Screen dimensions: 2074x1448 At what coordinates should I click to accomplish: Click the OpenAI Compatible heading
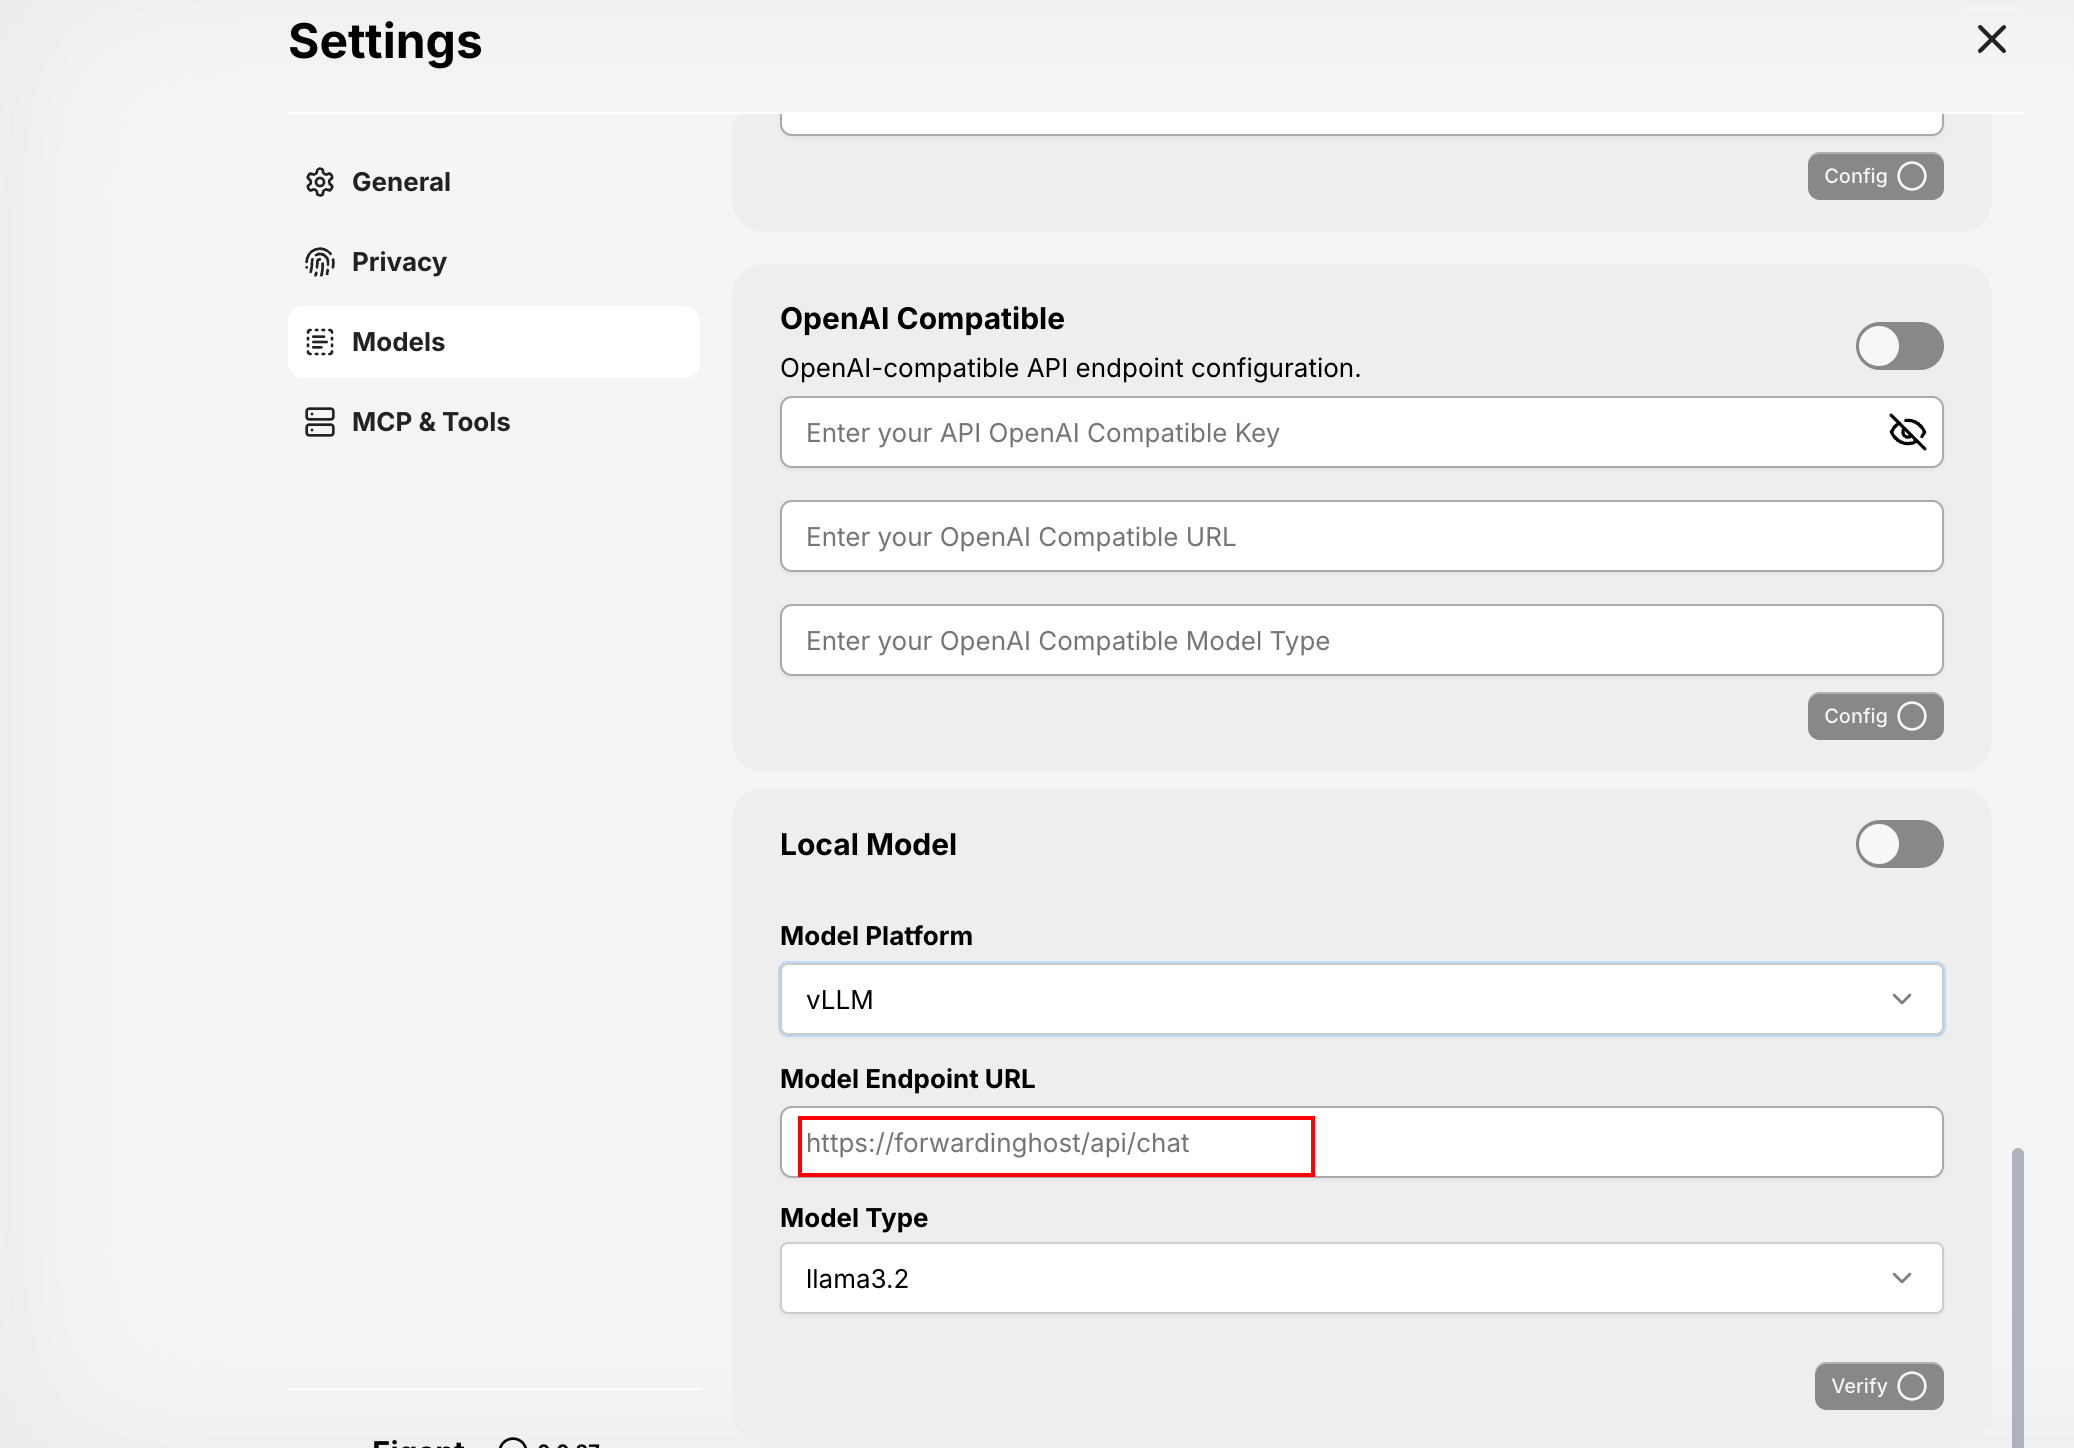[922, 318]
